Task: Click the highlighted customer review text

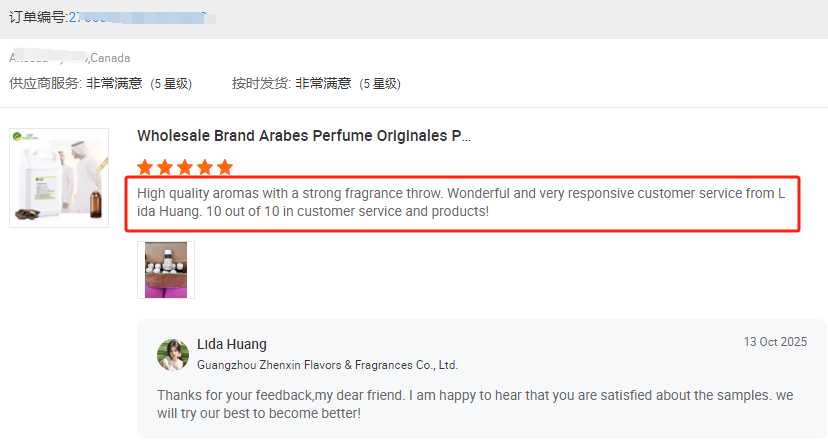Action: coord(467,203)
